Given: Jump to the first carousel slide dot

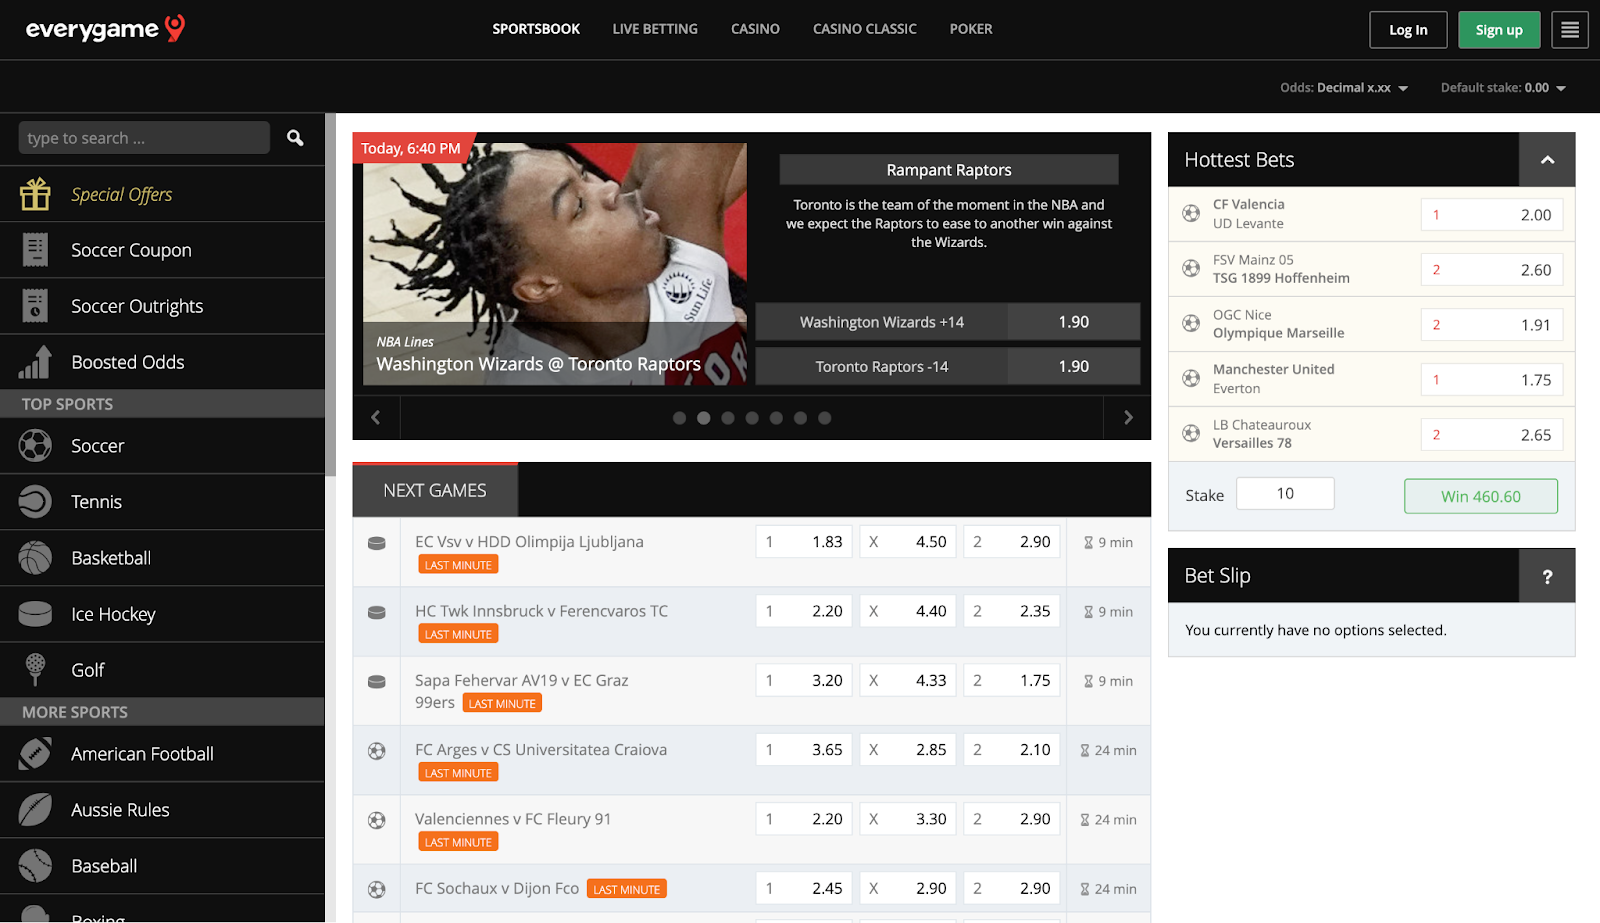Looking at the screenshot, I should point(680,418).
